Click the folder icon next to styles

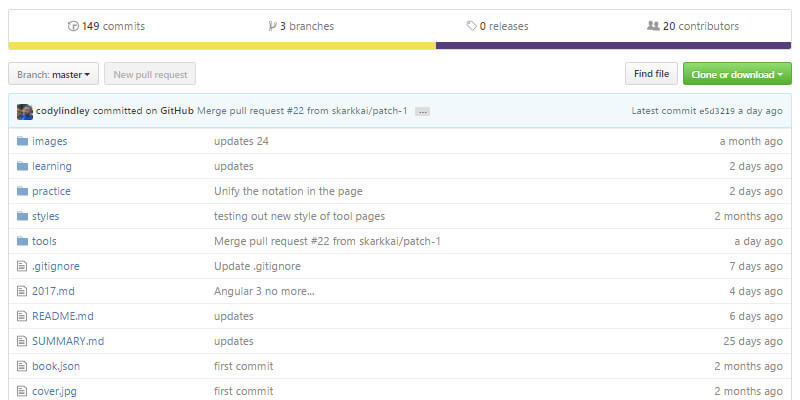[23, 216]
